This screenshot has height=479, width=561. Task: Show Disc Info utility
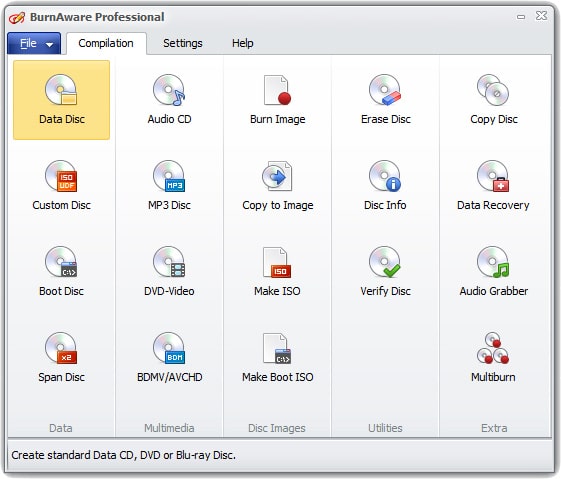click(385, 186)
